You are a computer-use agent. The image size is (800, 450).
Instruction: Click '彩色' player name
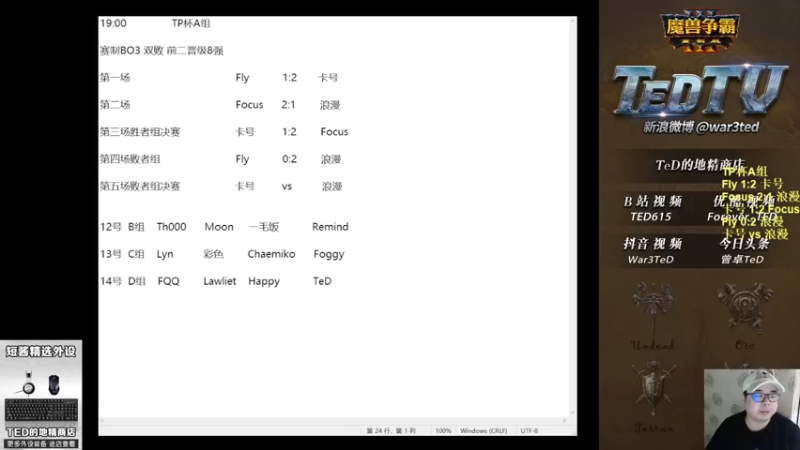point(213,254)
